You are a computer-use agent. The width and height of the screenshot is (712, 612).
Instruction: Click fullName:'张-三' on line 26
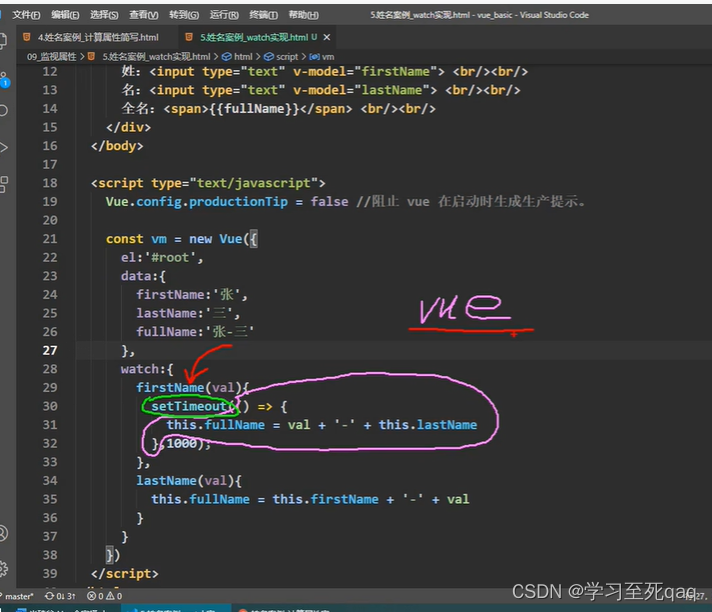pos(195,332)
